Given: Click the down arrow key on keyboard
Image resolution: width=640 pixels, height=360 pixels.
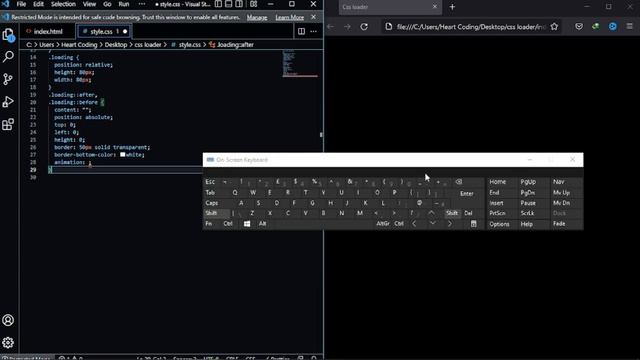Looking at the screenshot, I should pyautogui.click(x=433, y=224).
